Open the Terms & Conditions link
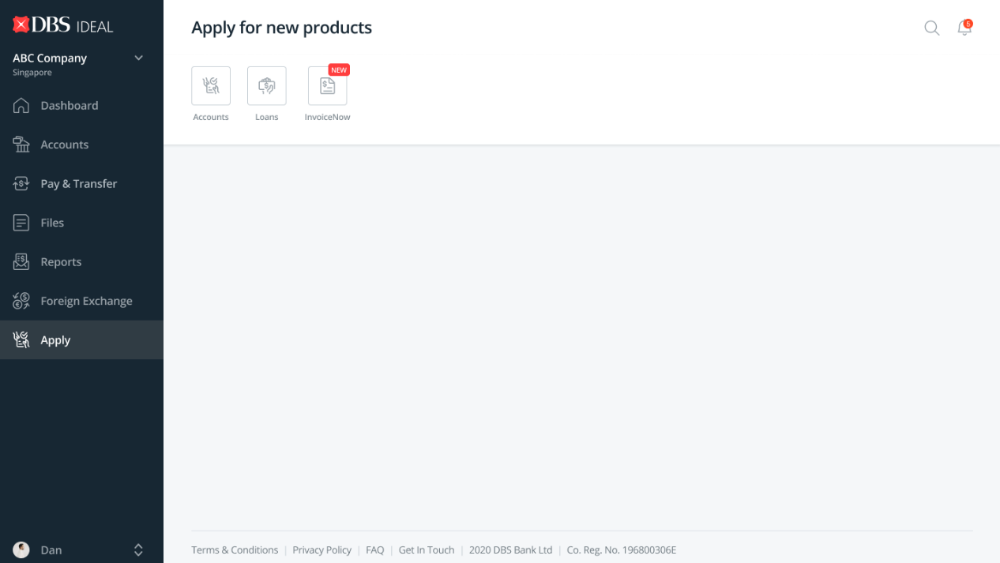 tap(235, 550)
